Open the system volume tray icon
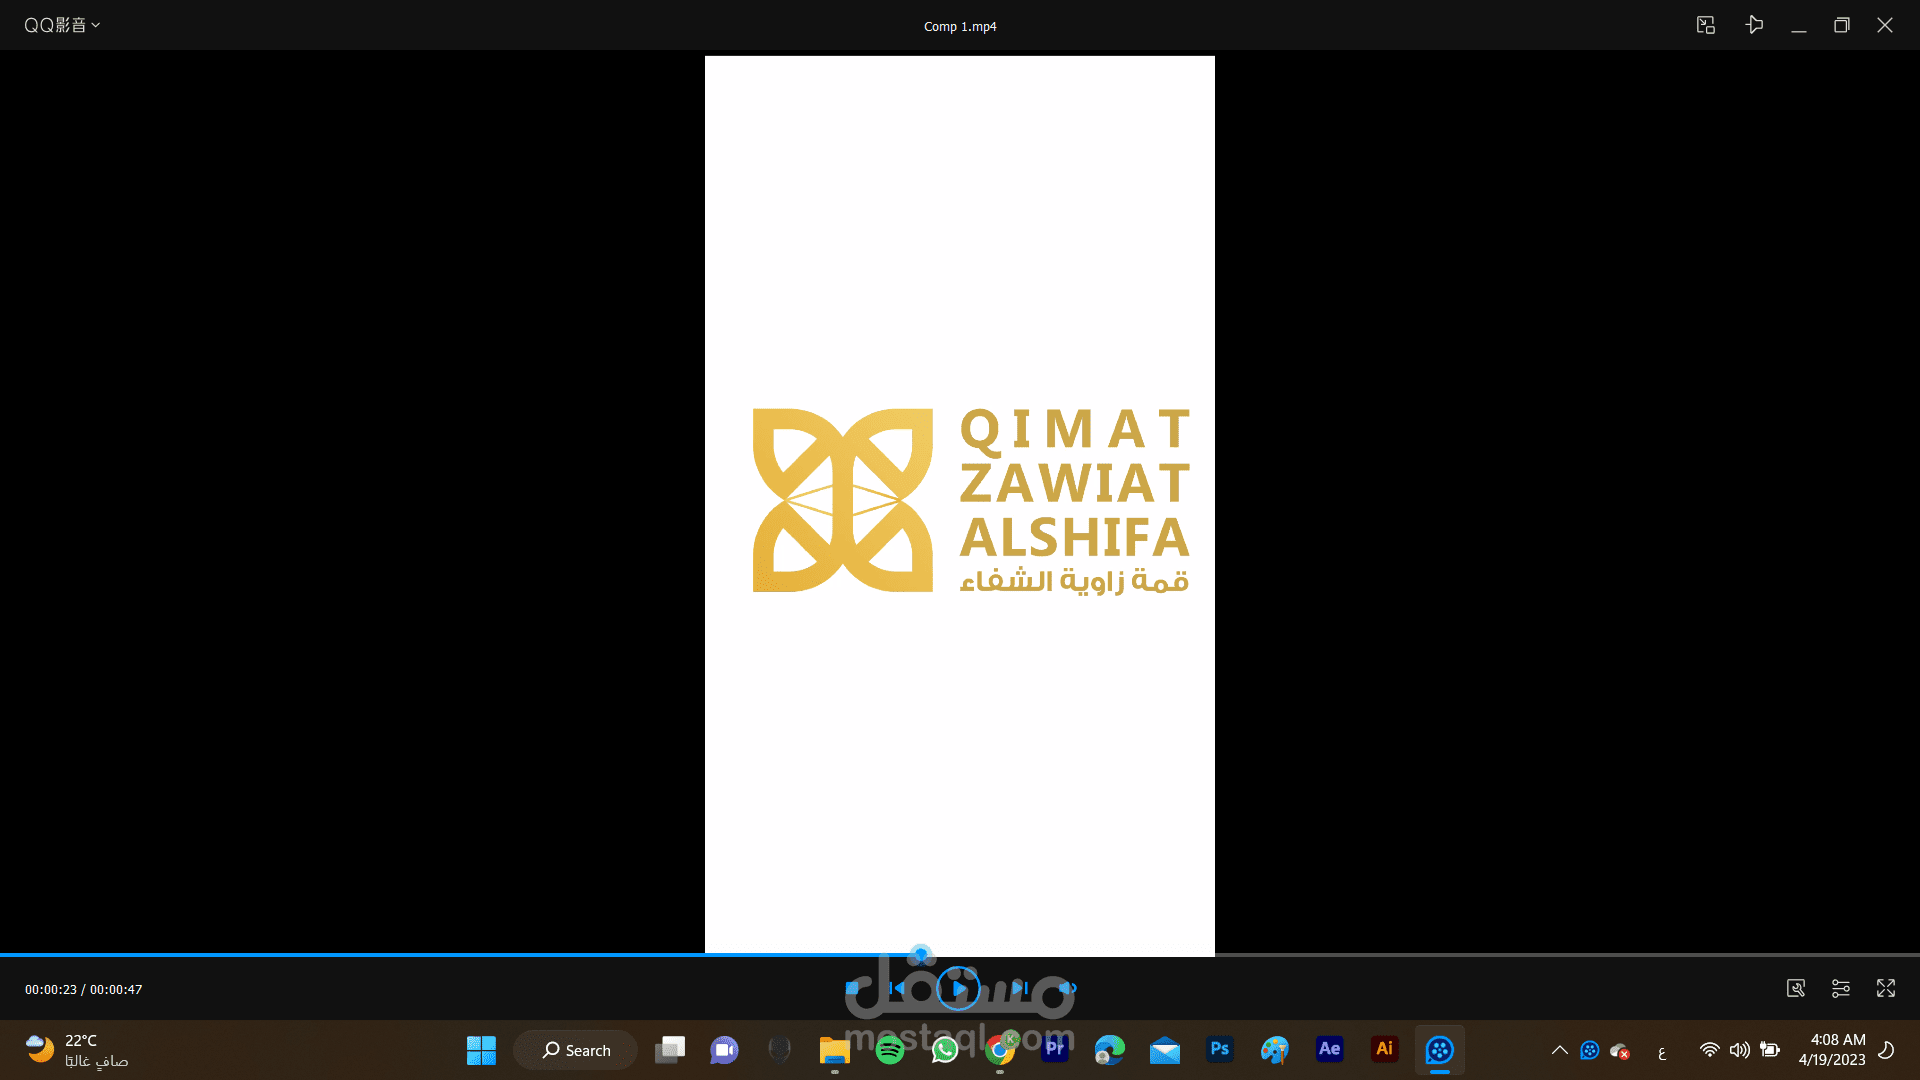 [x=1740, y=1050]
